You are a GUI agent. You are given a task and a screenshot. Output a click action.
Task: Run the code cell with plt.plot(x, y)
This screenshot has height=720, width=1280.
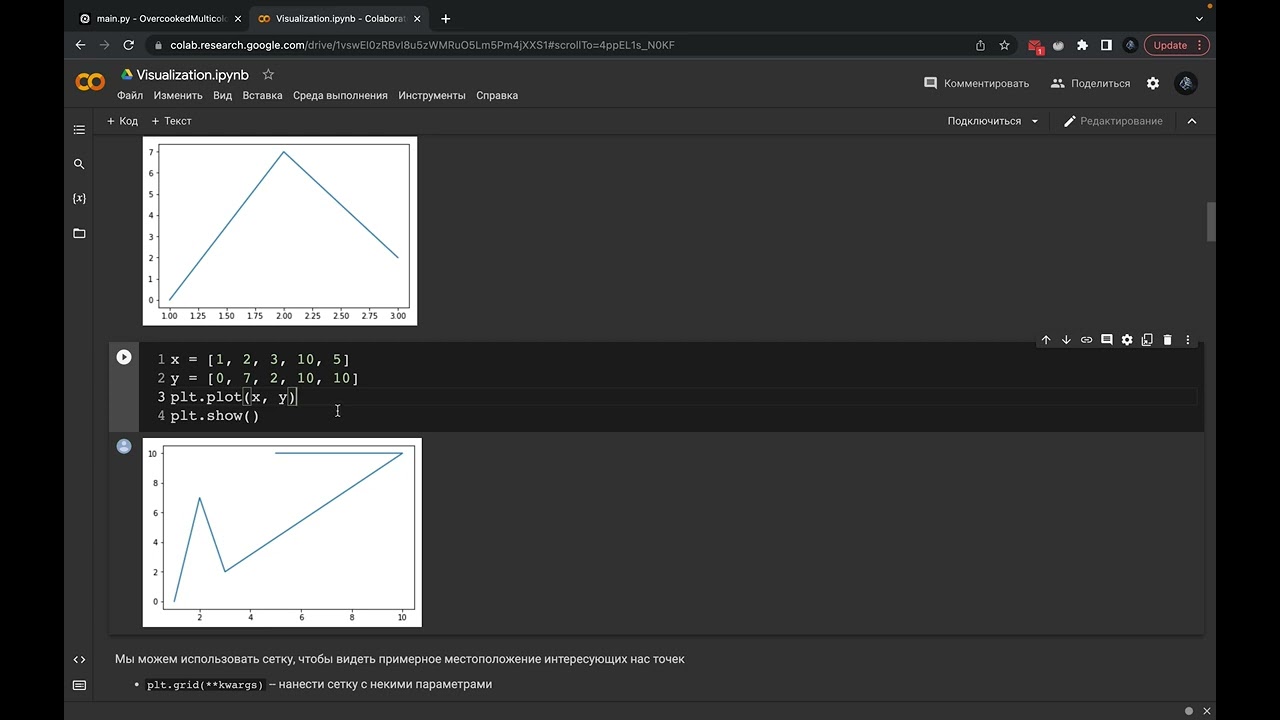click(x=124, y=357)
